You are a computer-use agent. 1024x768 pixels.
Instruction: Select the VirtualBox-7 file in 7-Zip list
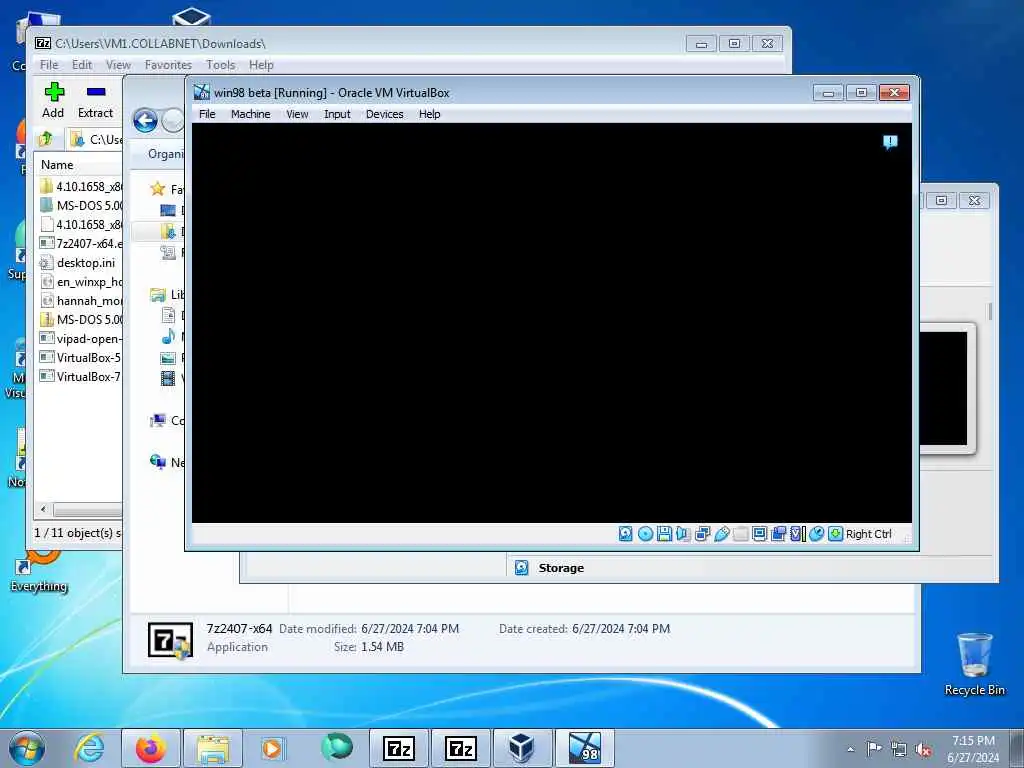pyautogui.click(x=80, y=376)
